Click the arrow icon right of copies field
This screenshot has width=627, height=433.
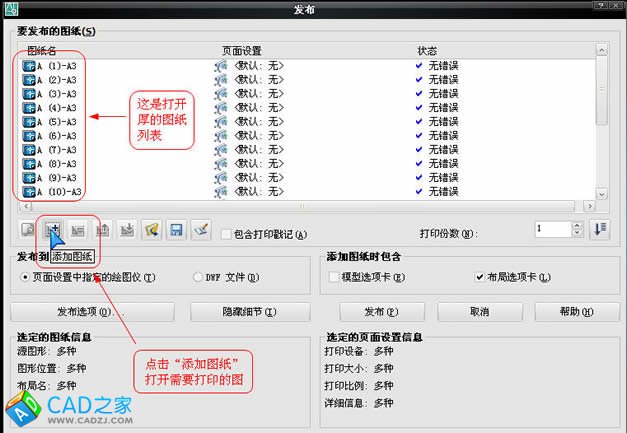click(x=600, y=229)
